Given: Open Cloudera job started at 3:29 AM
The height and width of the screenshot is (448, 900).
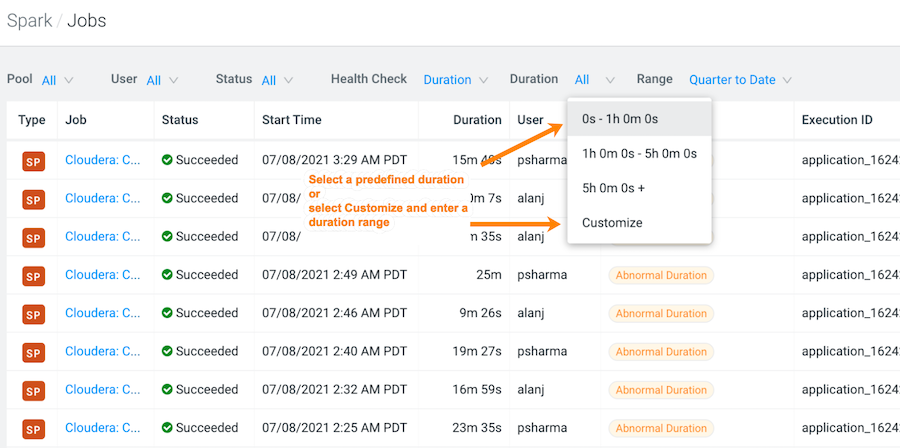Looking at the screenshot, I should point(103,160).
